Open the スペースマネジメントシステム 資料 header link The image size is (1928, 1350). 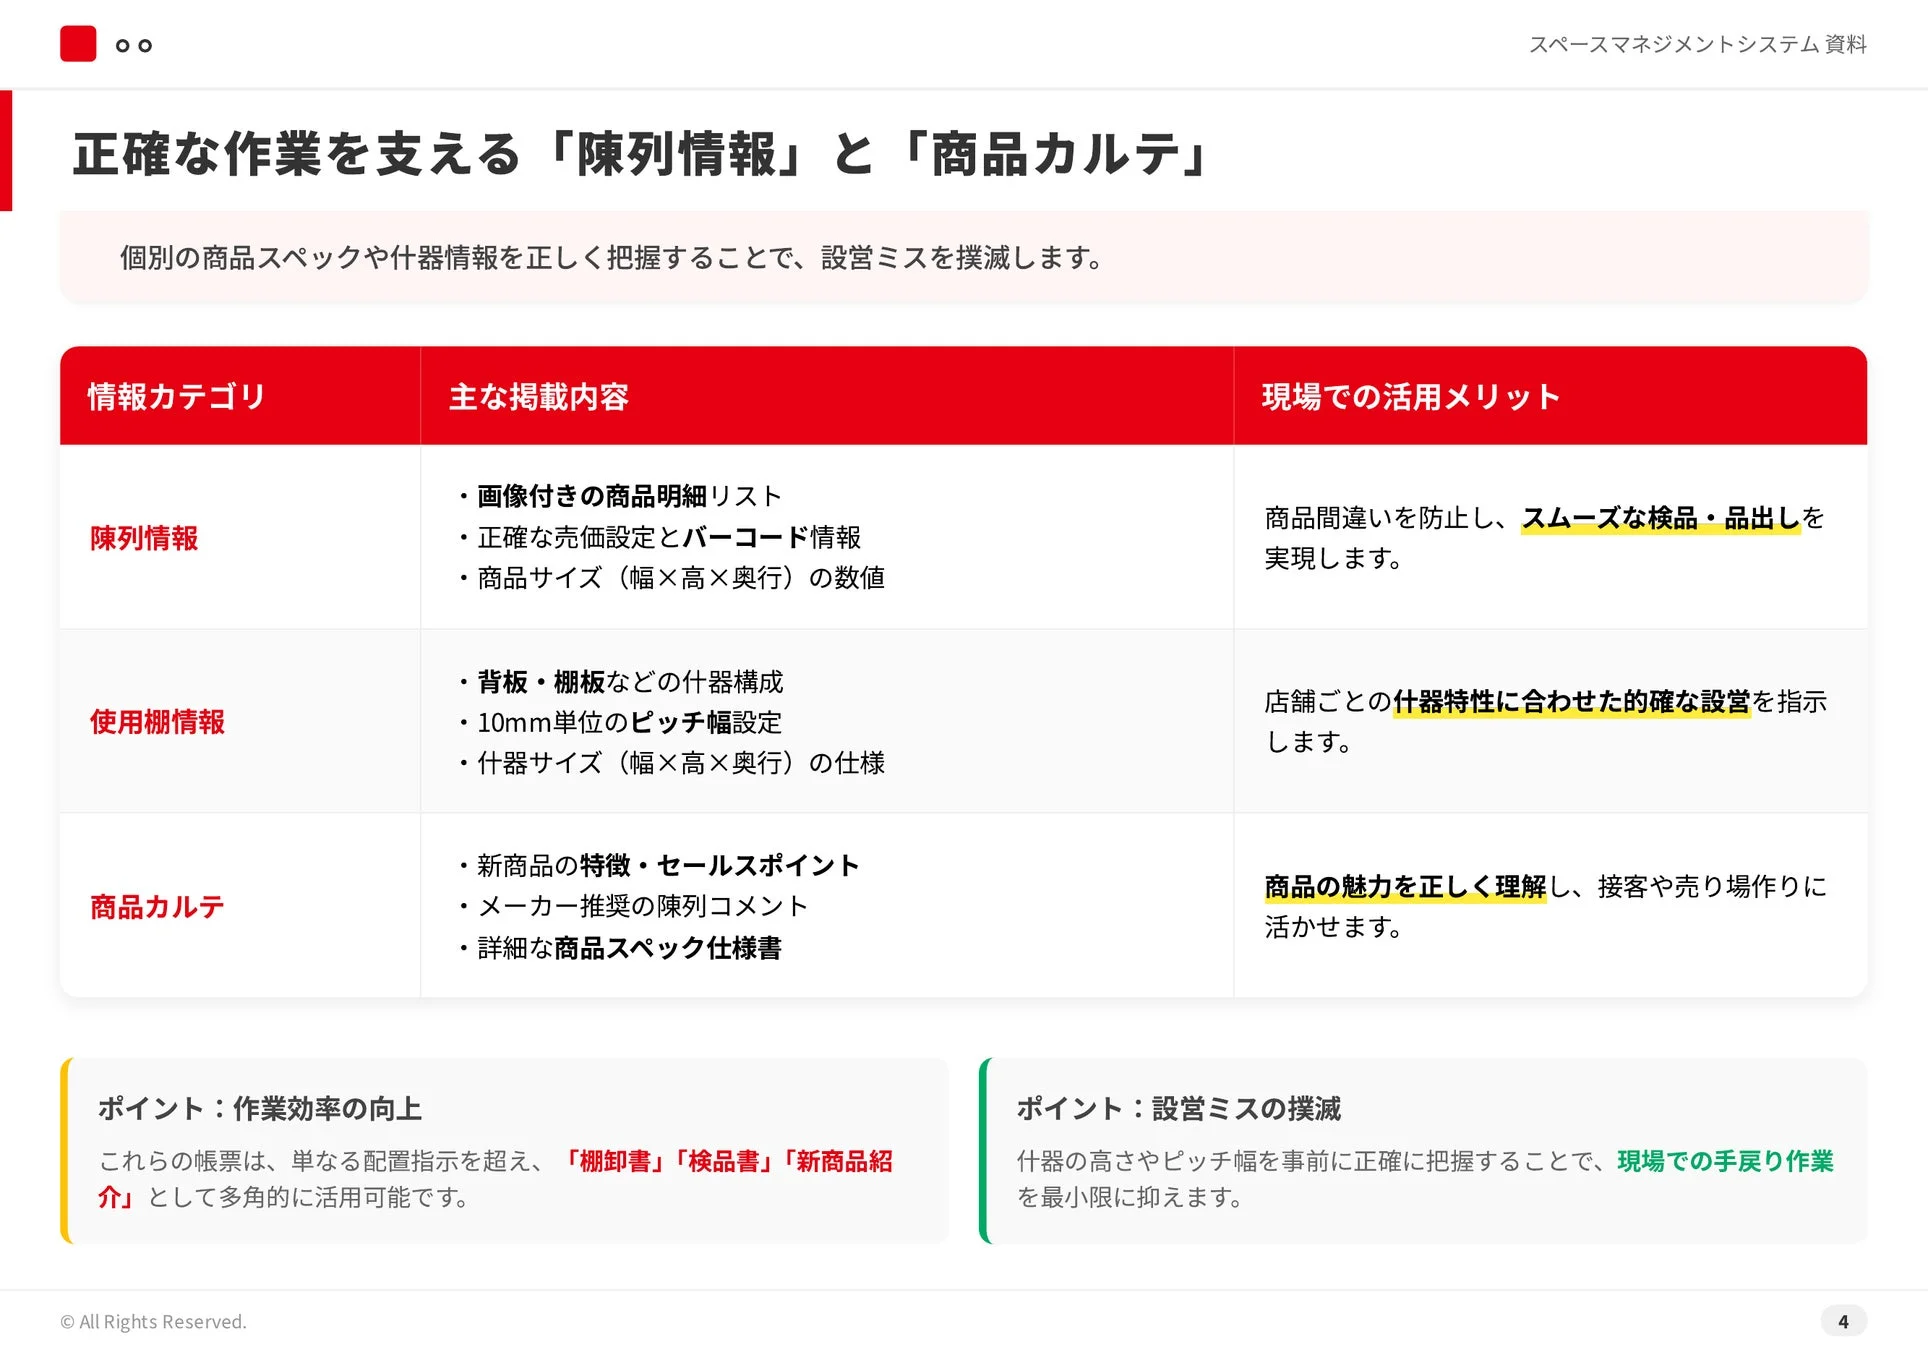coord(1698,45)
